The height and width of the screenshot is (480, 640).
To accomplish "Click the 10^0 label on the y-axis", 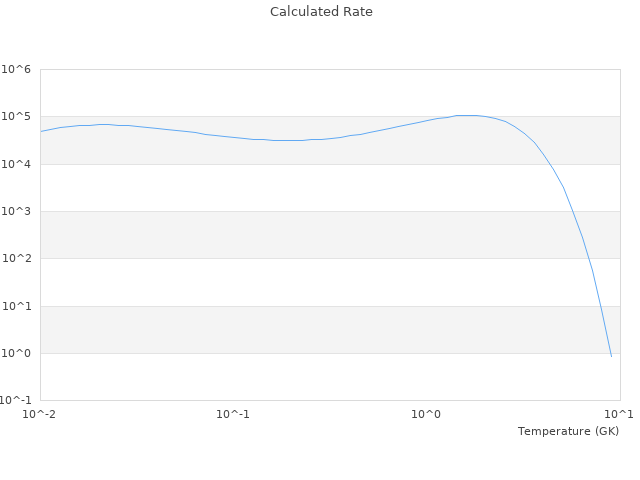I will click(16, 354).
